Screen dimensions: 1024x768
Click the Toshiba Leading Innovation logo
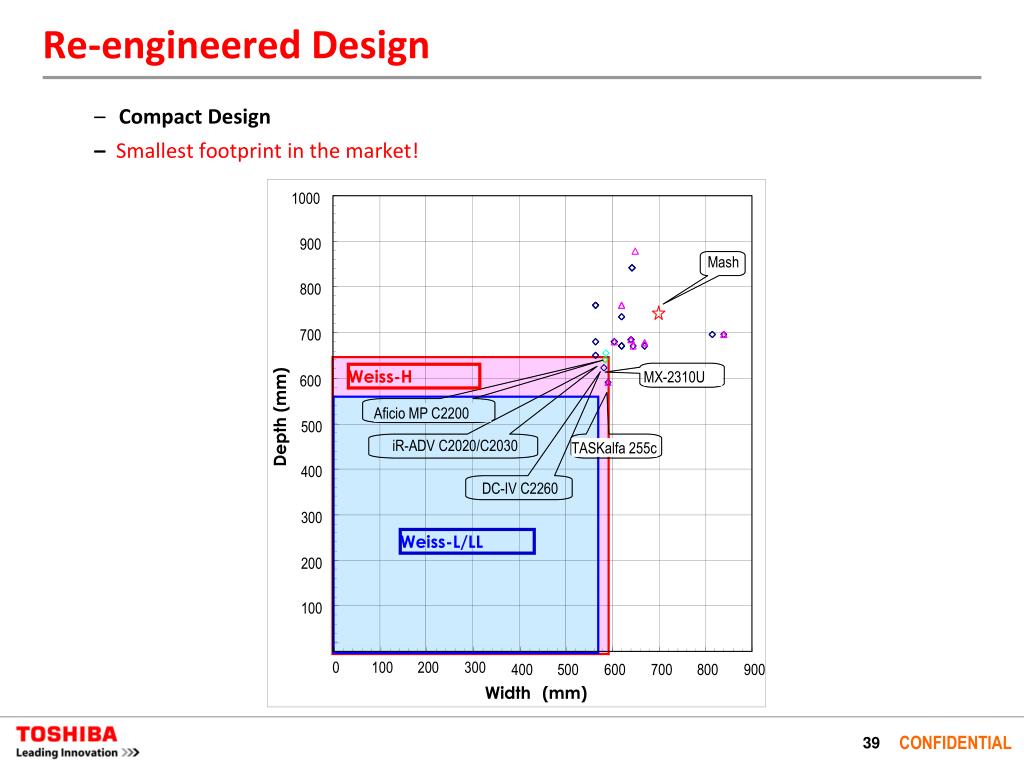click(x=77, y=742)
